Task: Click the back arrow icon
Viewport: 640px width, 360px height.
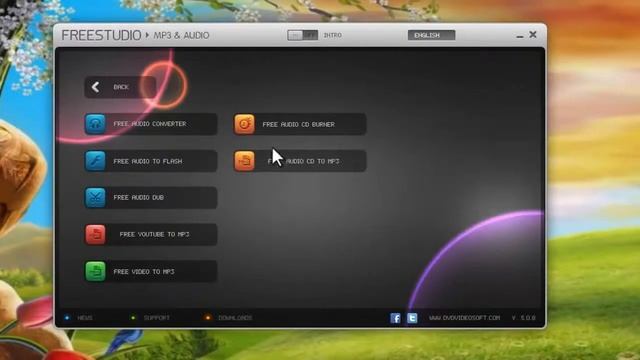Action: pyautogui.click(x=96, y=87)
